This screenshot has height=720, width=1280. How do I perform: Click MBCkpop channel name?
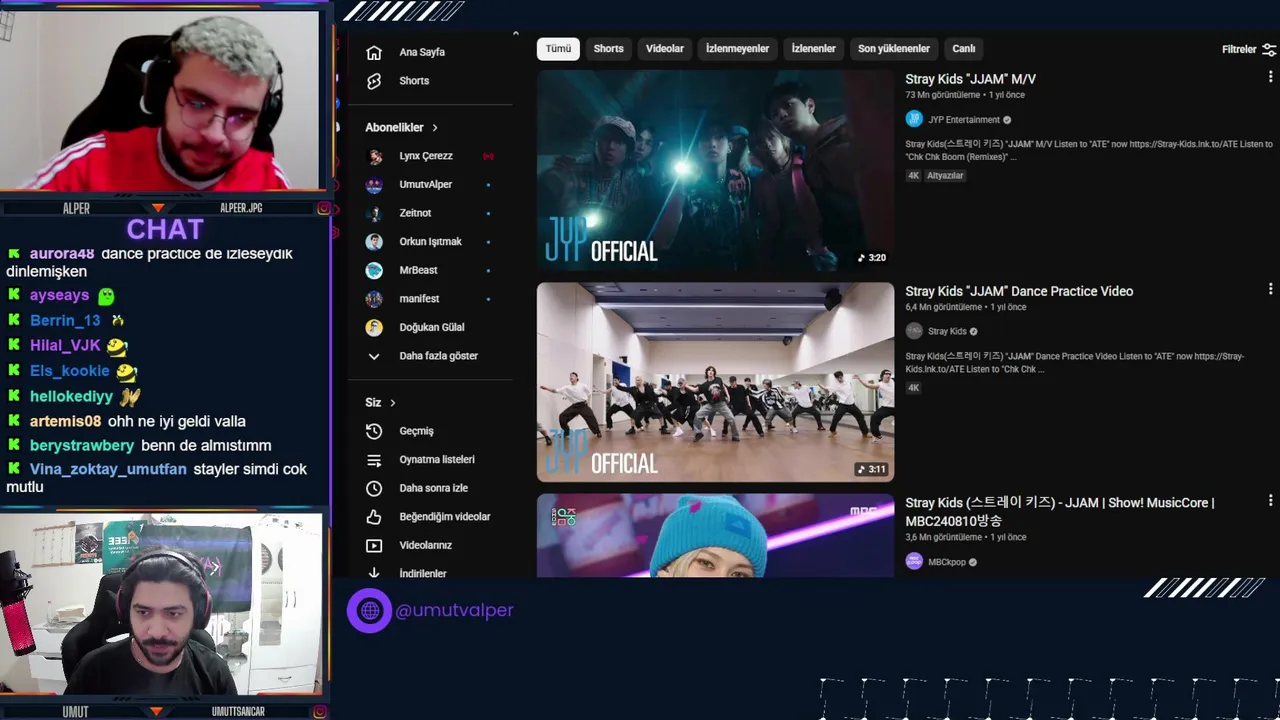click(947, 562)
